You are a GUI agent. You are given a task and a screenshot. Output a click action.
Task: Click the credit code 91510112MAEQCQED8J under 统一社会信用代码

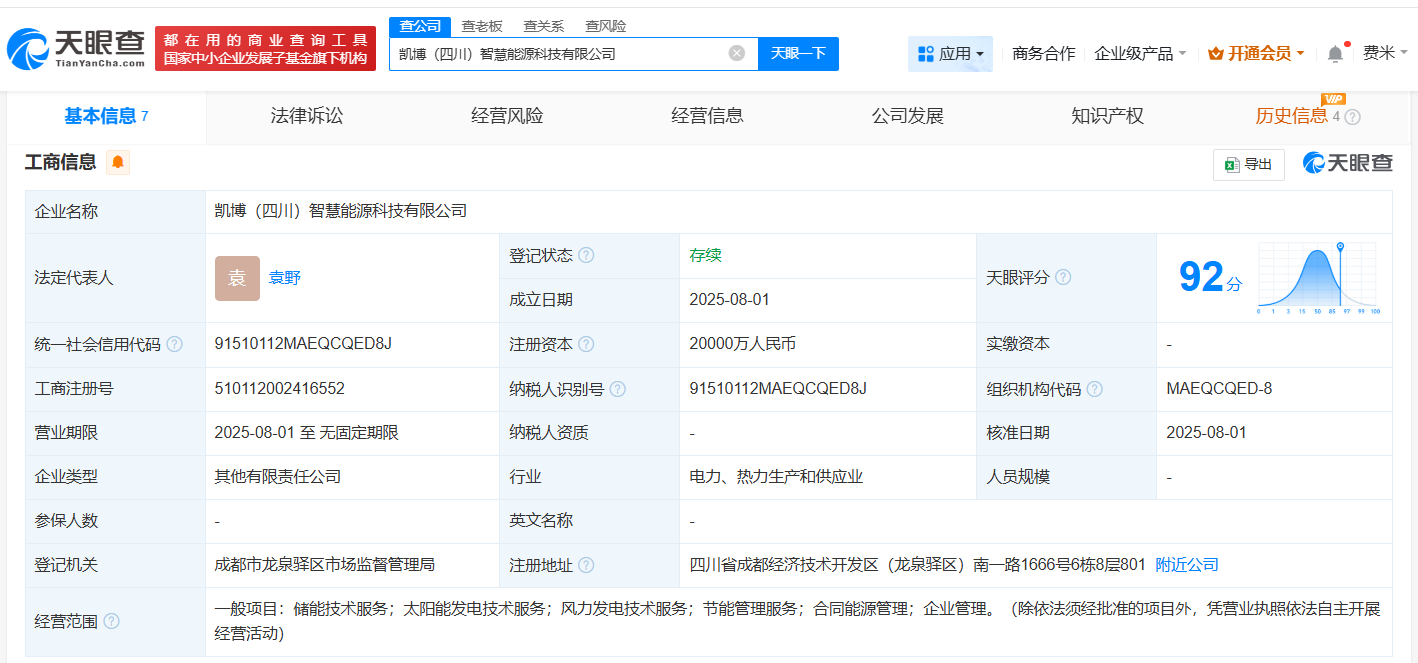coord(303,344)
